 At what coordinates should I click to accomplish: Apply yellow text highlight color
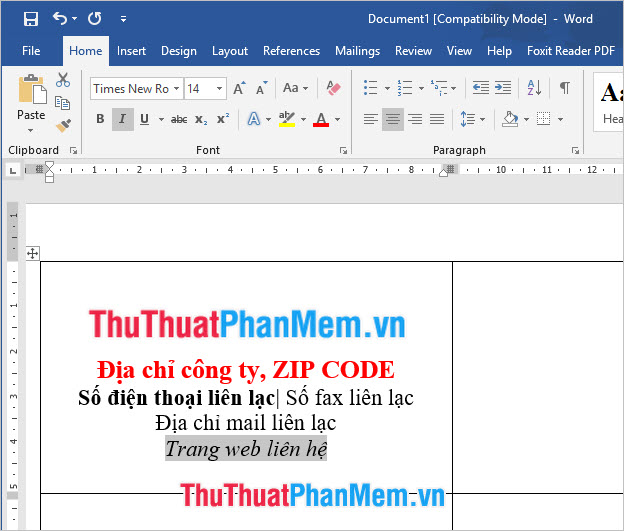287,119
